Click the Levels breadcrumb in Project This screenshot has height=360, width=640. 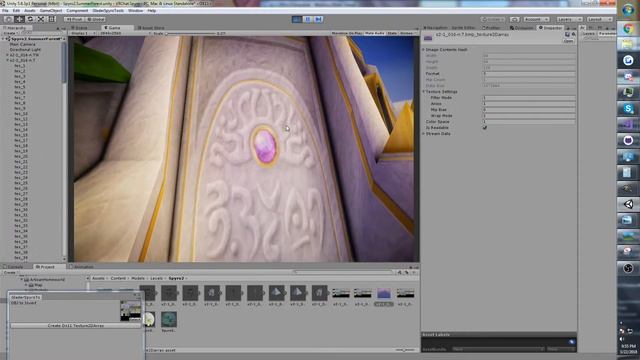(156, 278)
